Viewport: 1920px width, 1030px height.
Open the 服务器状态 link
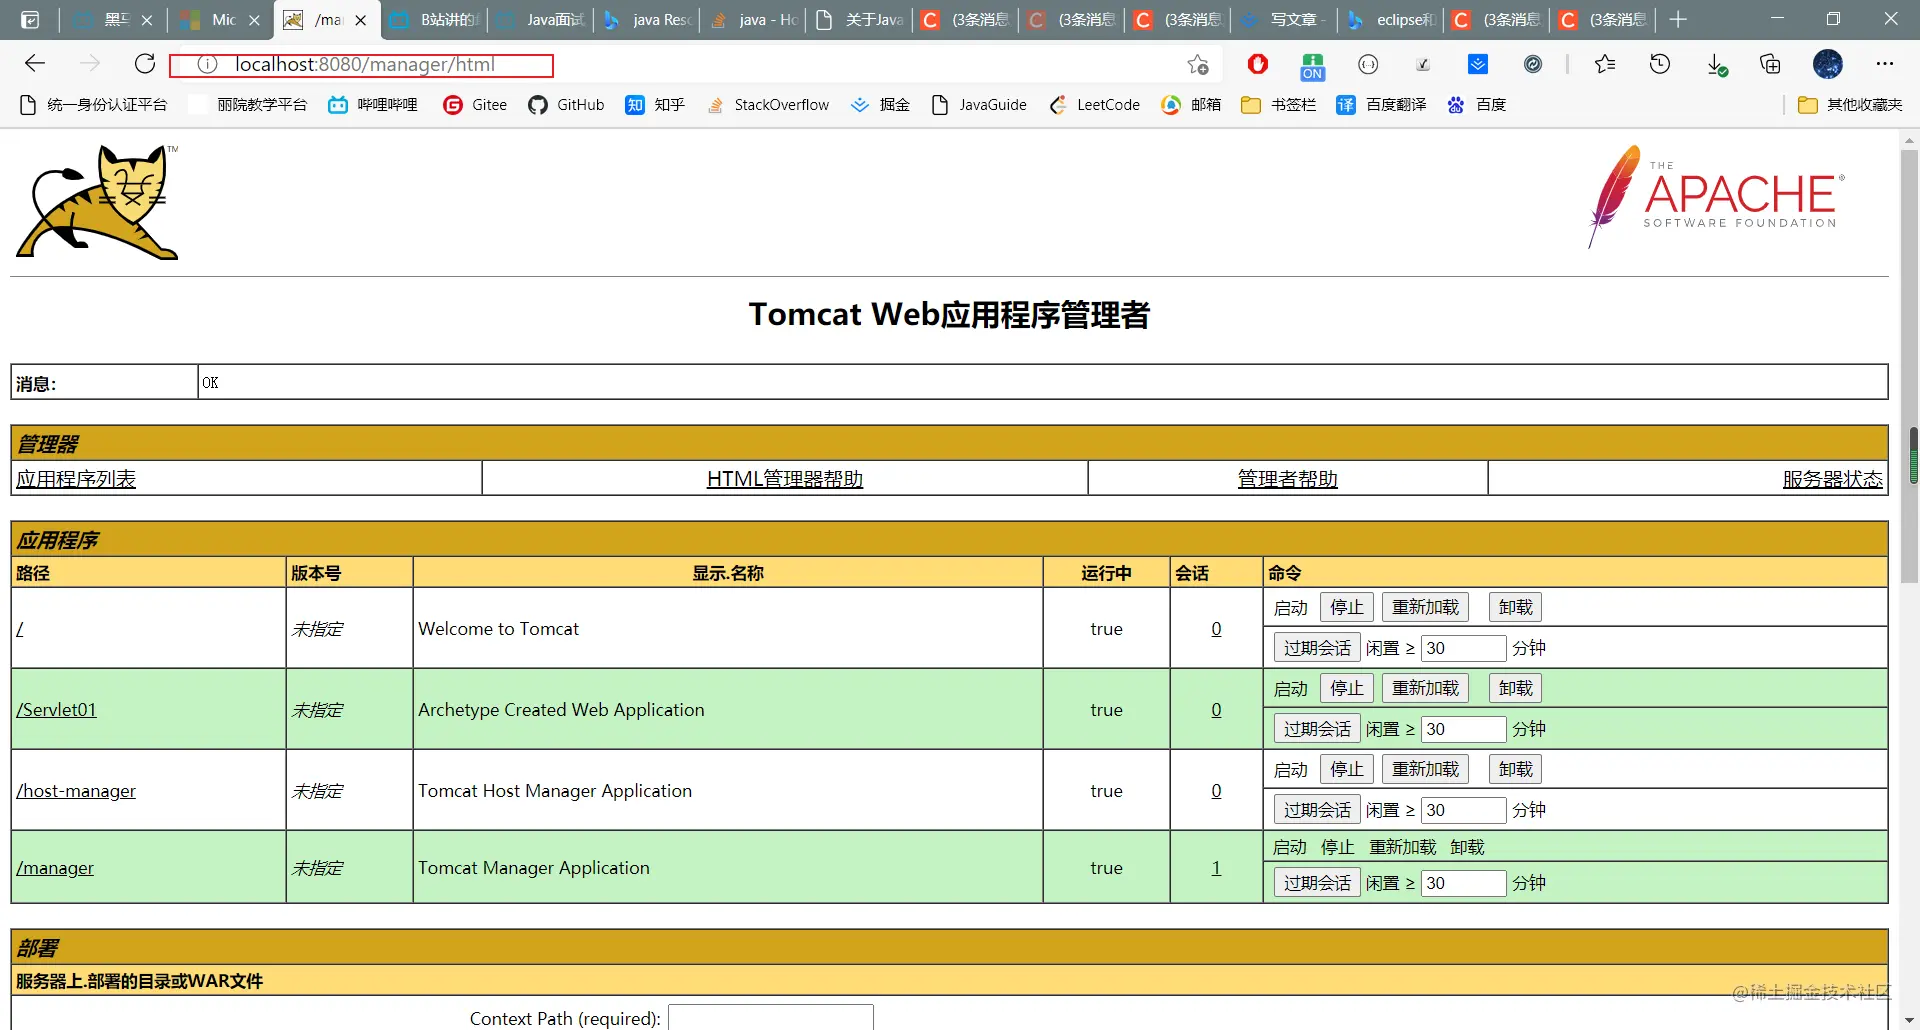coord(1832,479)
